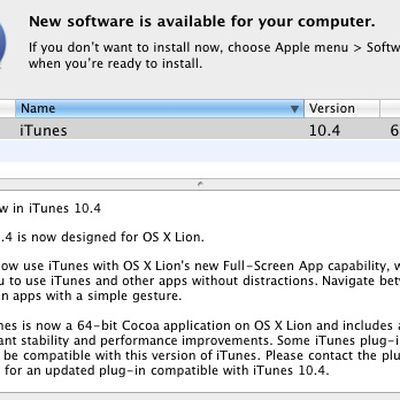Click the heading ending 'in iTunes 10.4'
Image resolution: width=400 pixels, height=400 pixels.
click(x=50, y=209)
